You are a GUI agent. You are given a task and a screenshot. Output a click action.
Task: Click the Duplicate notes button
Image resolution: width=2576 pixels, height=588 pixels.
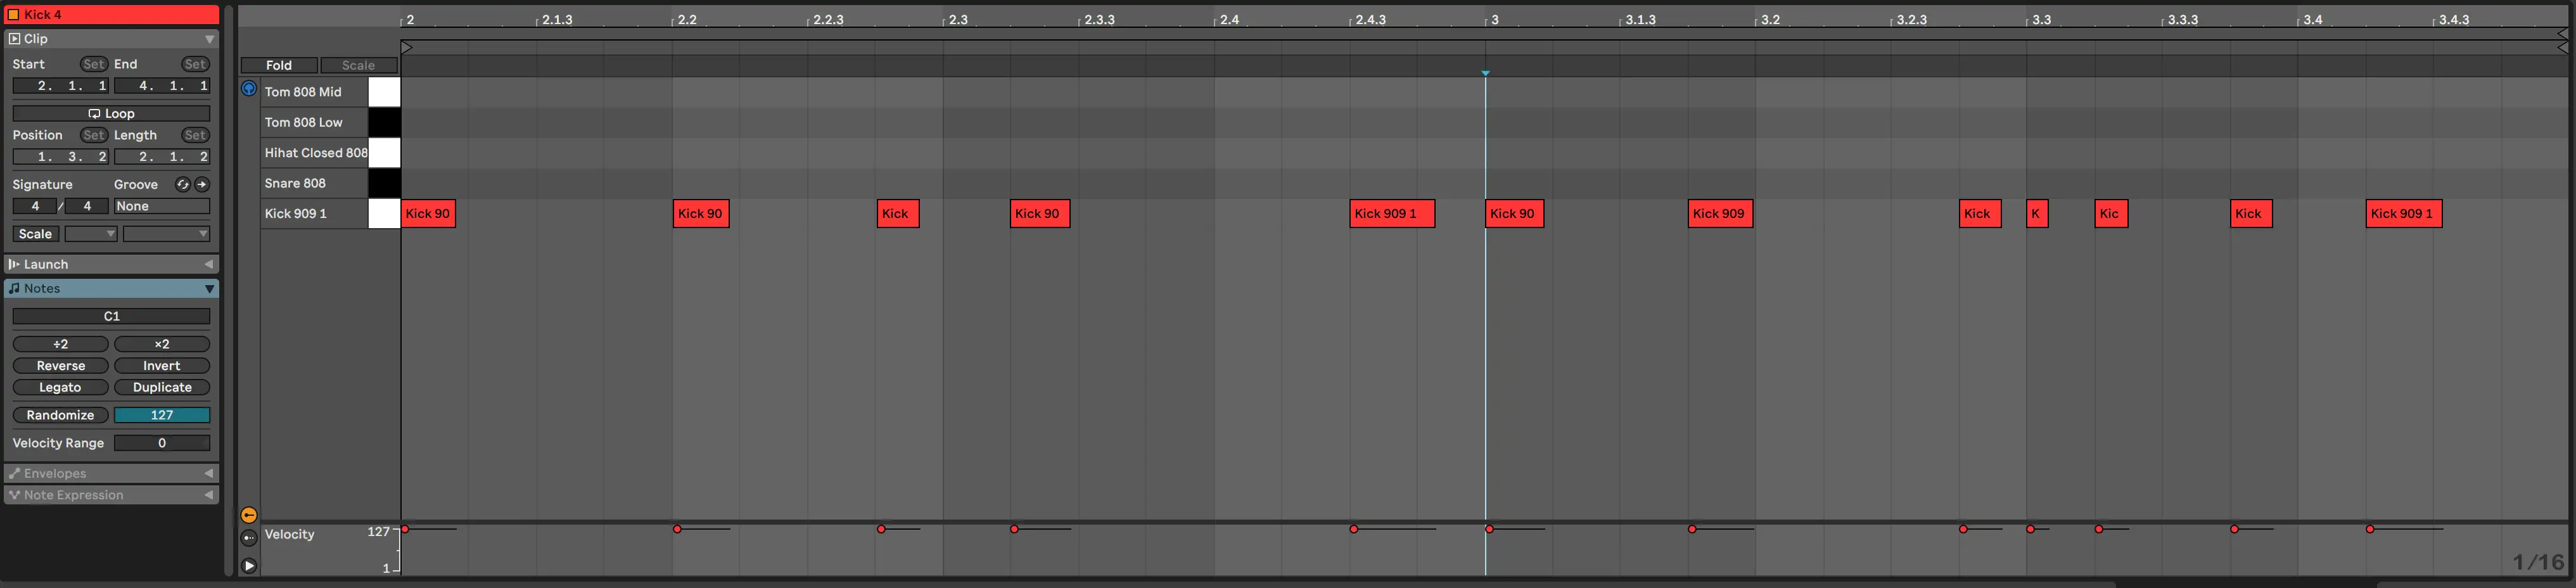tap(162, 387)
